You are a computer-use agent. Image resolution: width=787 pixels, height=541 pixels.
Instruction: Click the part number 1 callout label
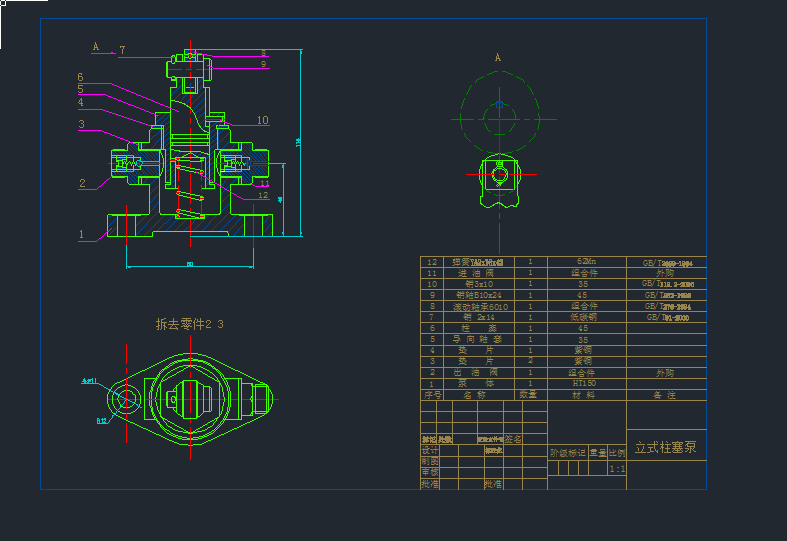pos(81,234)
